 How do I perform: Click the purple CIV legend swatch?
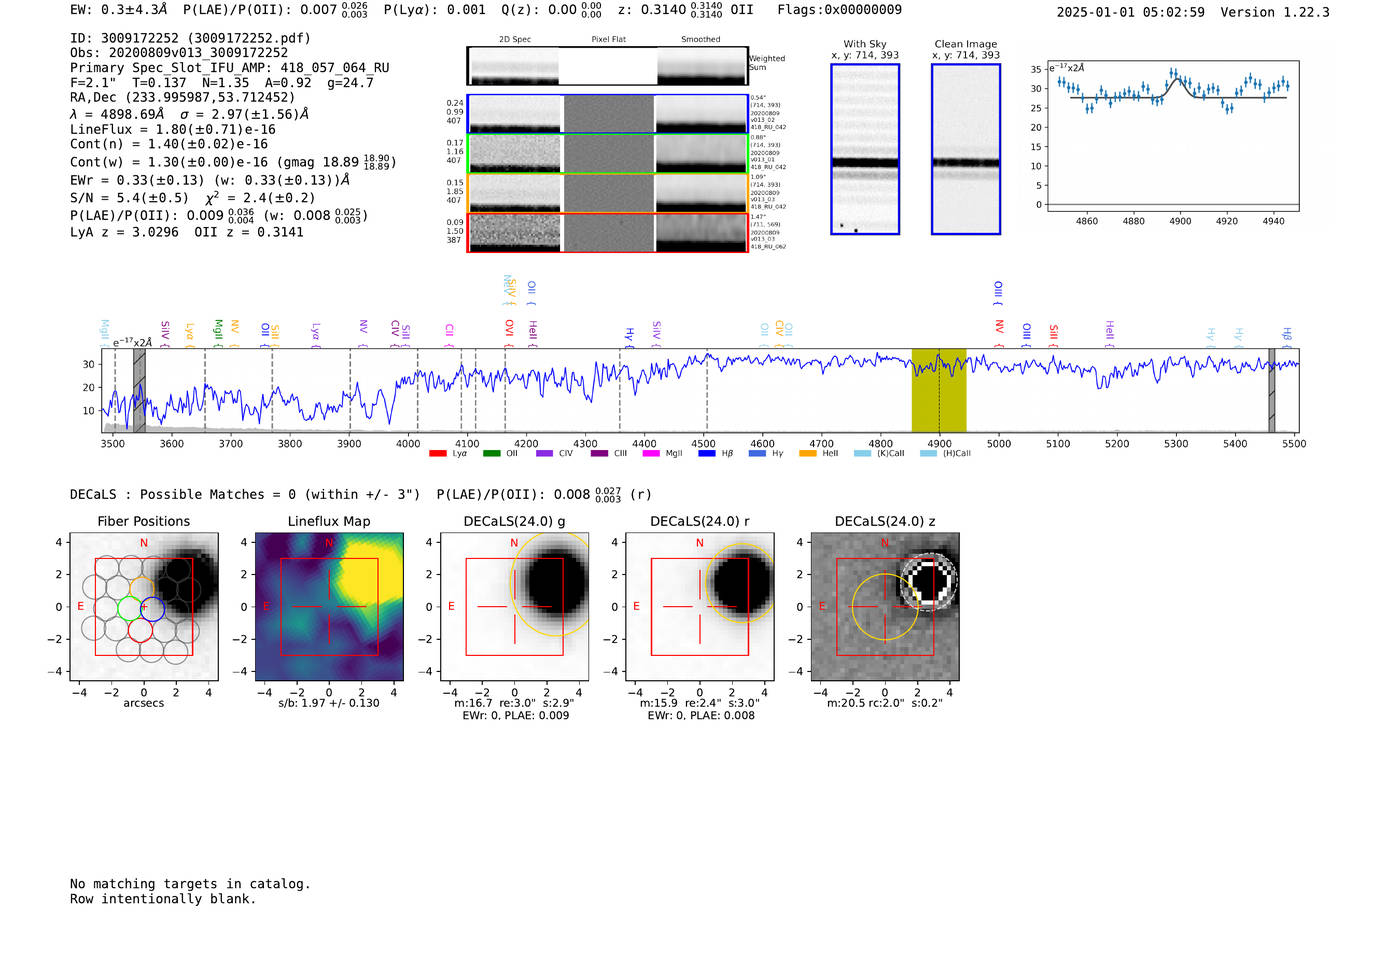544,453
